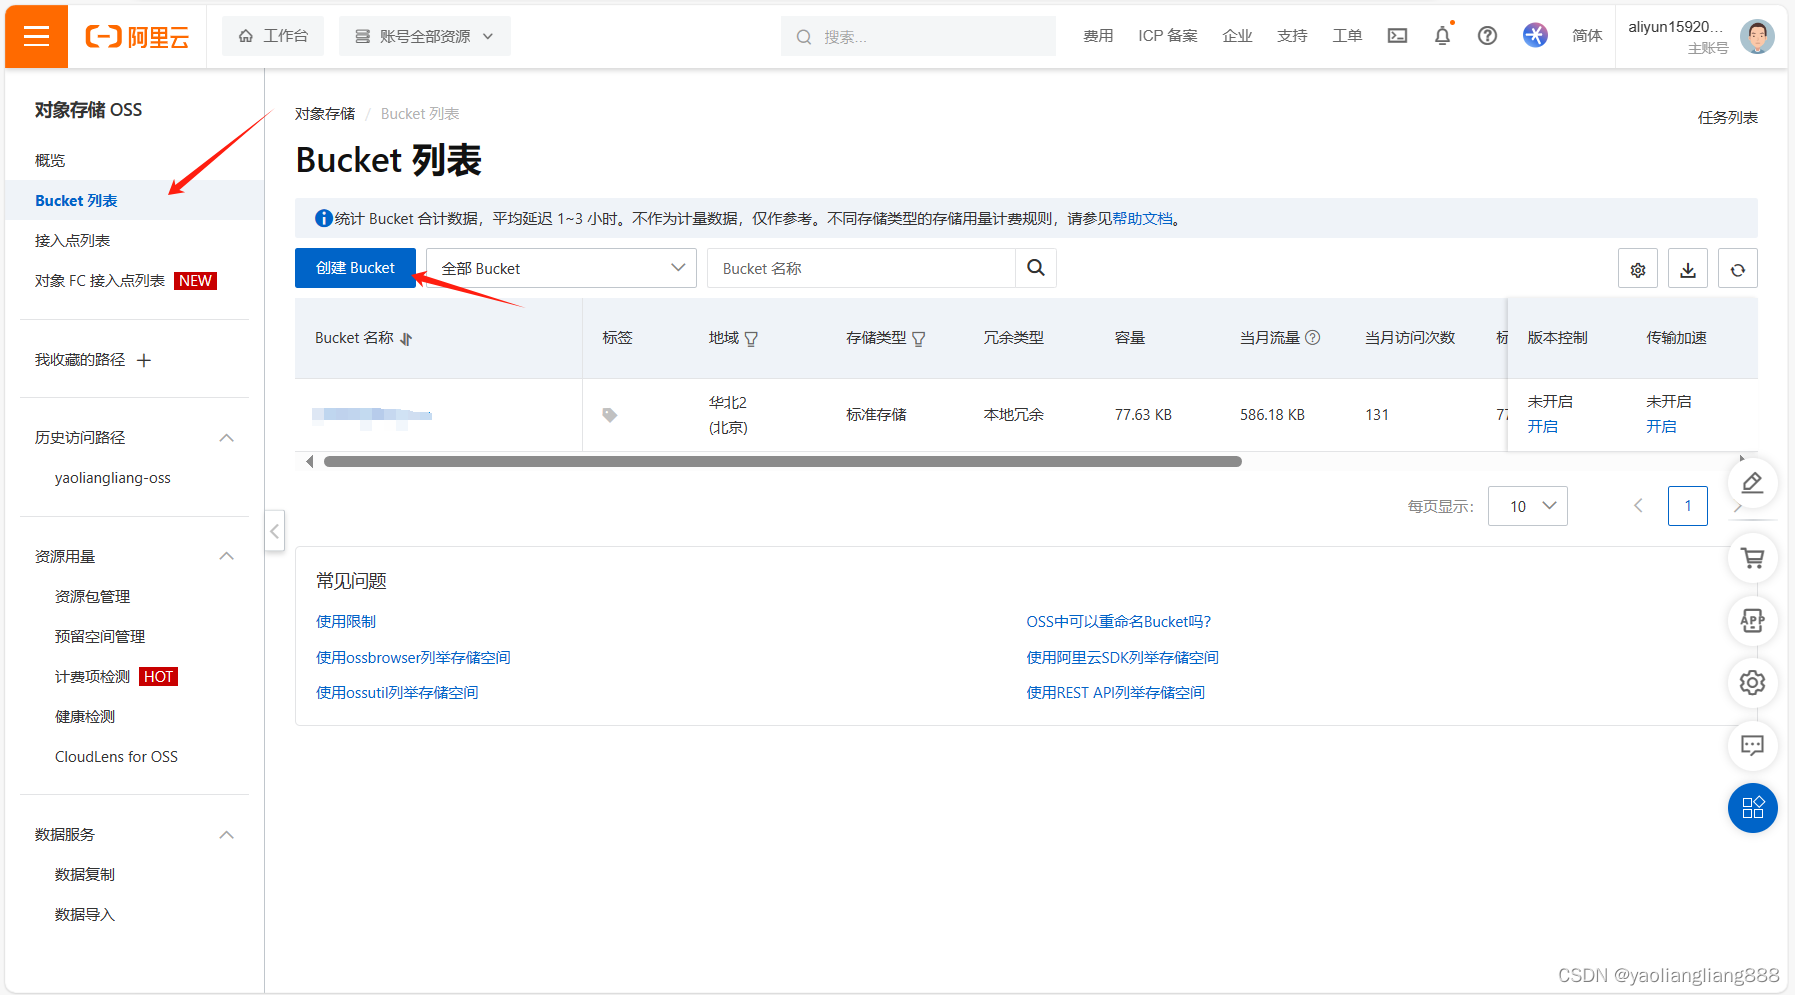
Task: Open 数据复制 in the sidebar
Action: 85,874
